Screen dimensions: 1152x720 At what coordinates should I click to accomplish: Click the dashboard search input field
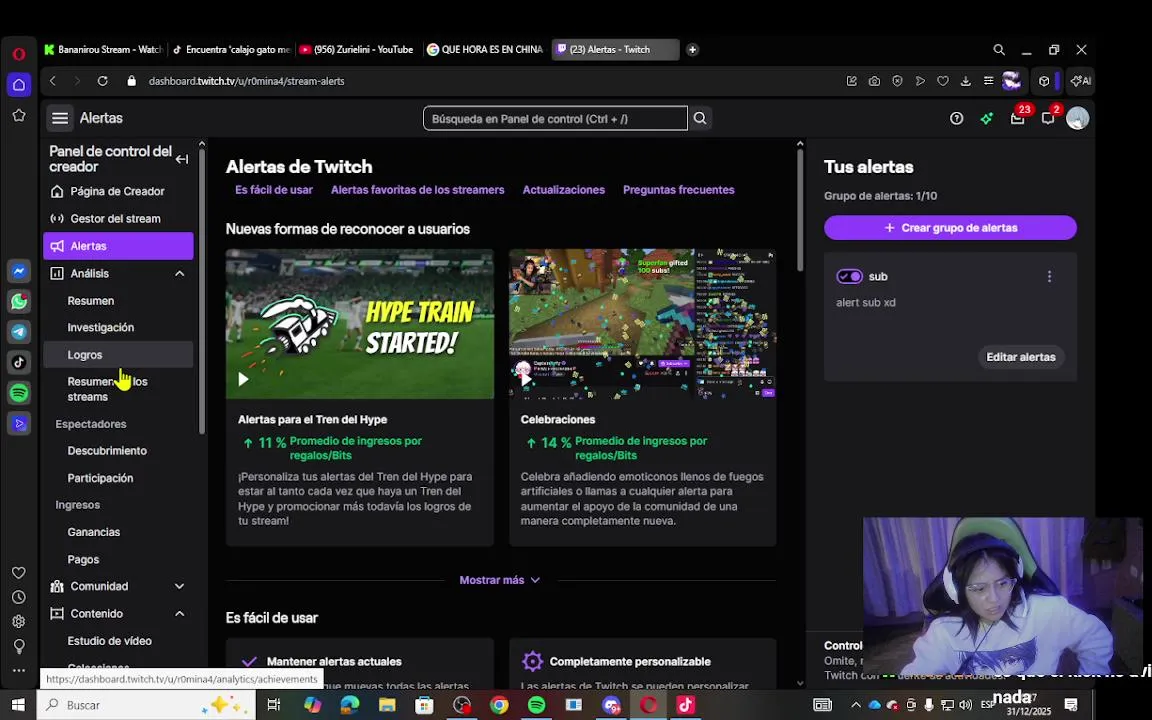tap(555, 118)
